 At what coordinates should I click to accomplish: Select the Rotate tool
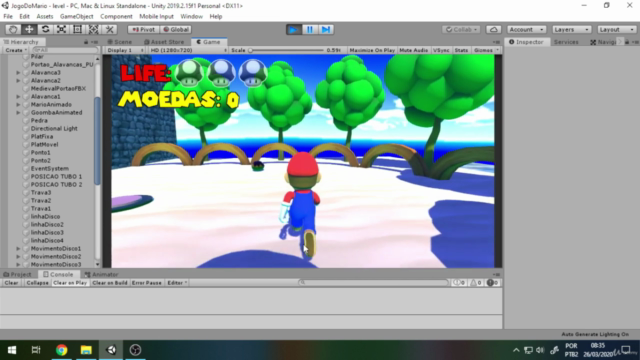pos(45,29)
